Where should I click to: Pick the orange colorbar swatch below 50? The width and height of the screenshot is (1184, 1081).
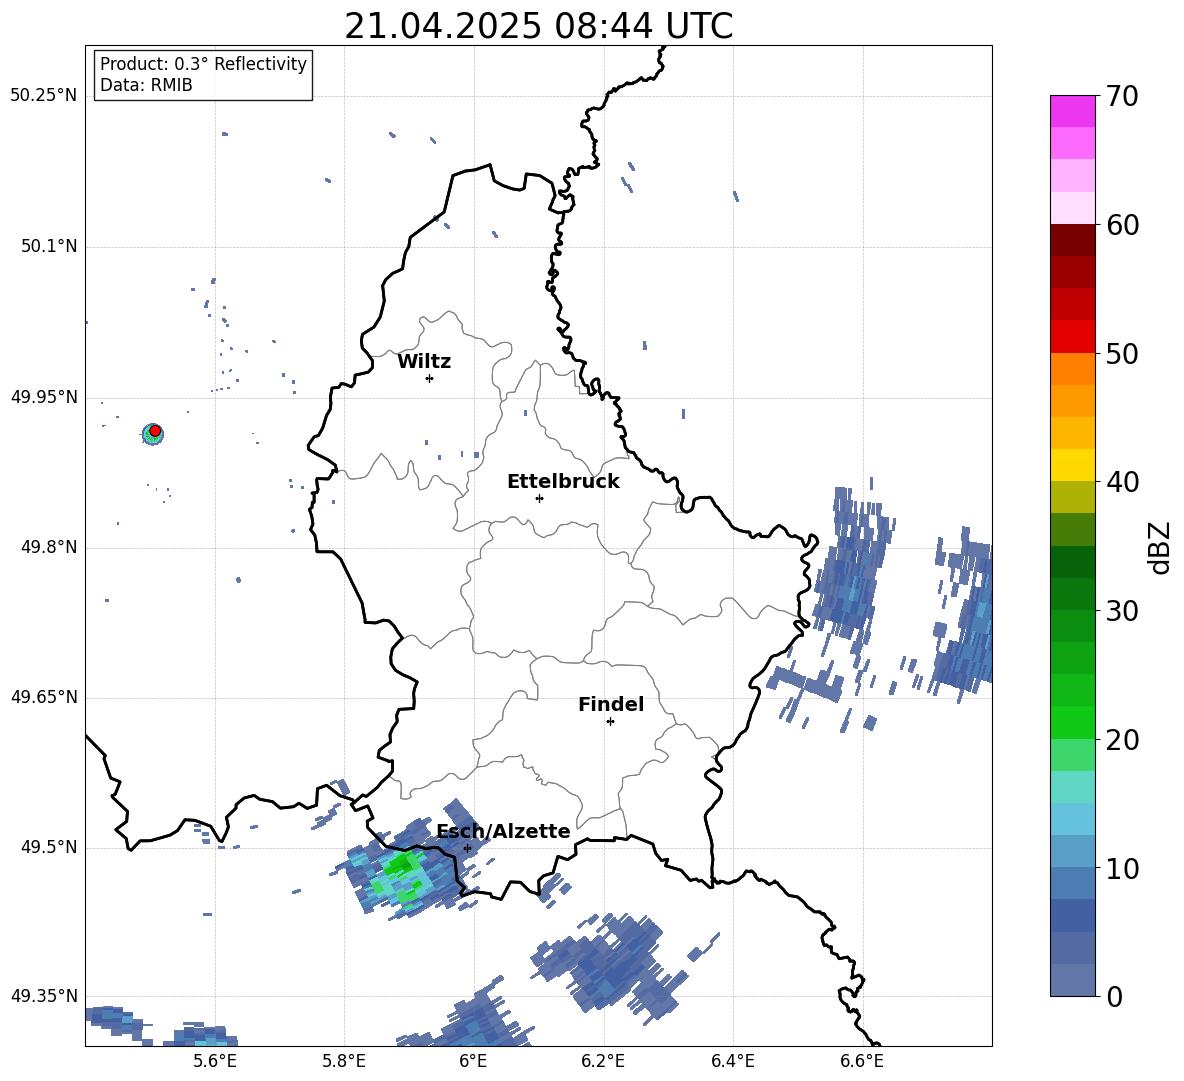pos(1072,369)
